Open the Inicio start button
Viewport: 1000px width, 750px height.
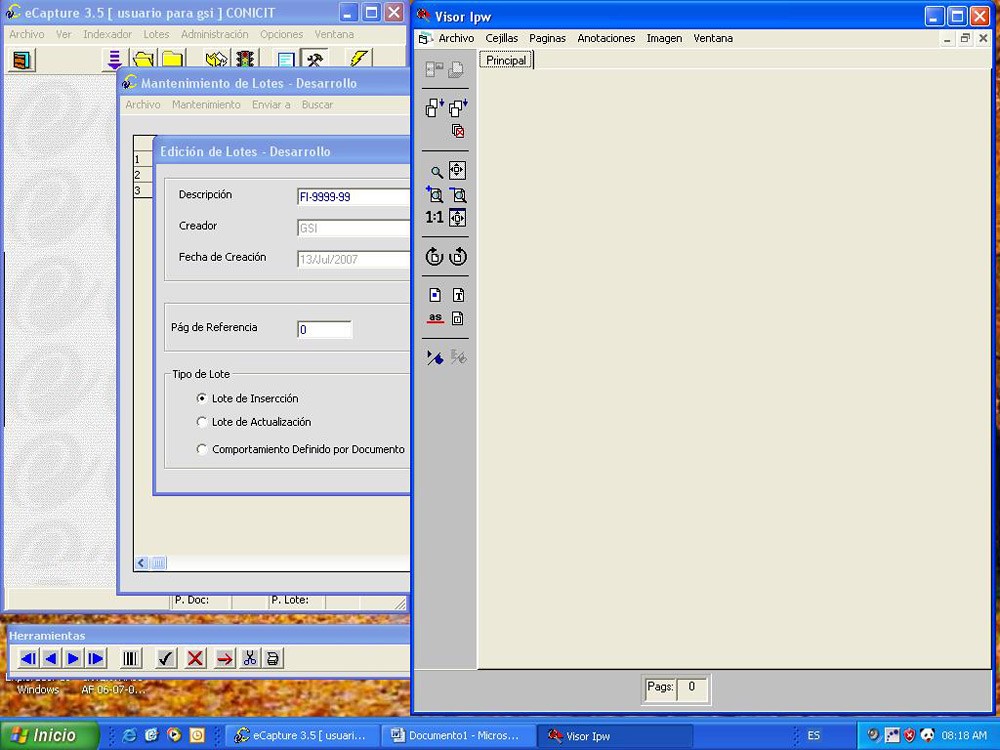click(x=49, y=735)
